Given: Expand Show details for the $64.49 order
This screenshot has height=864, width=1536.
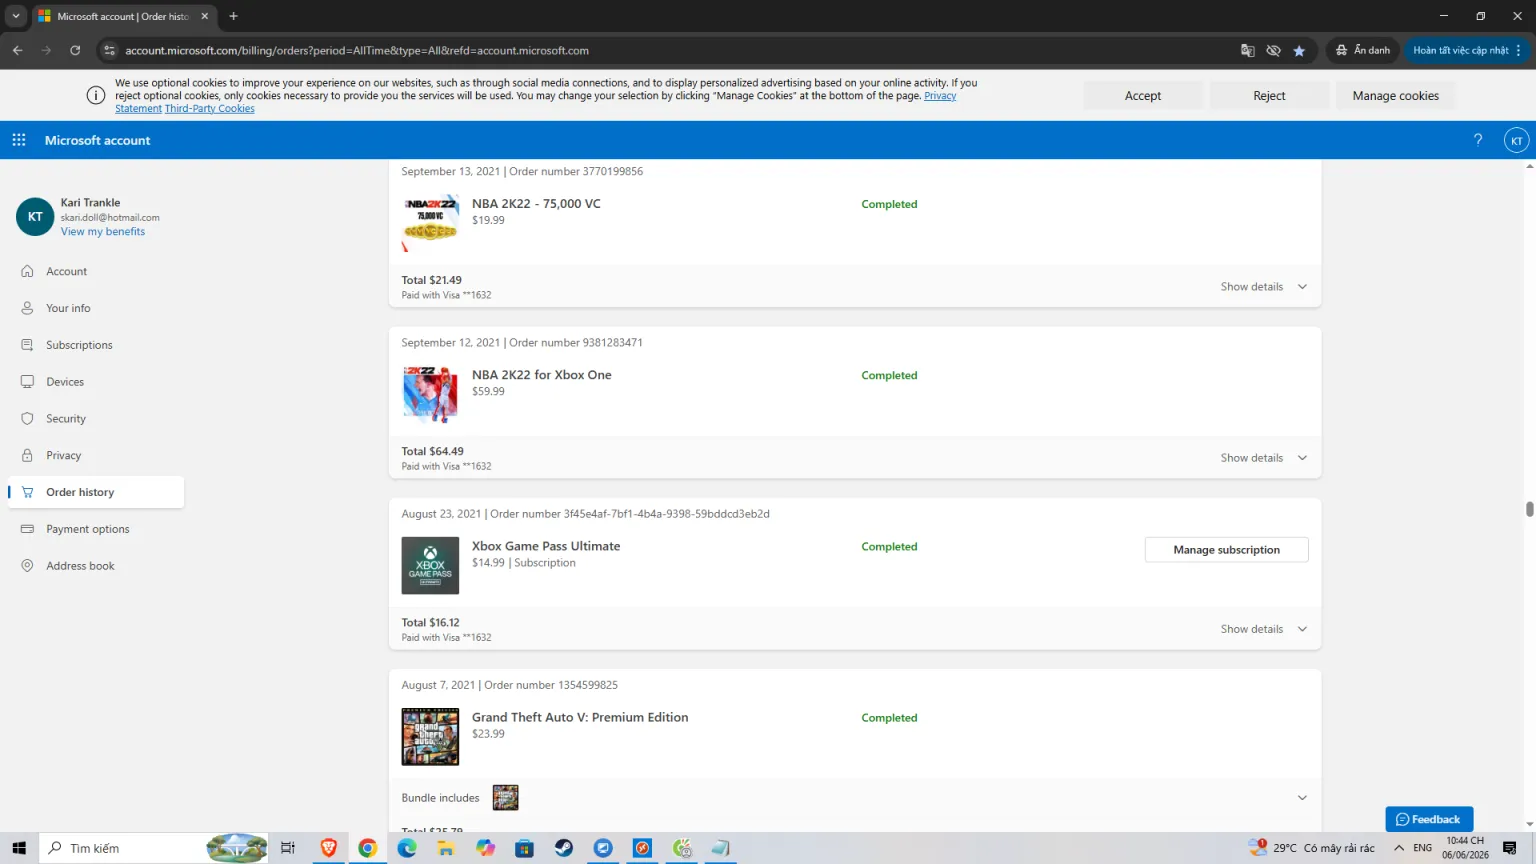Looking at the screenshot, I should click(x=1264, y=458).
